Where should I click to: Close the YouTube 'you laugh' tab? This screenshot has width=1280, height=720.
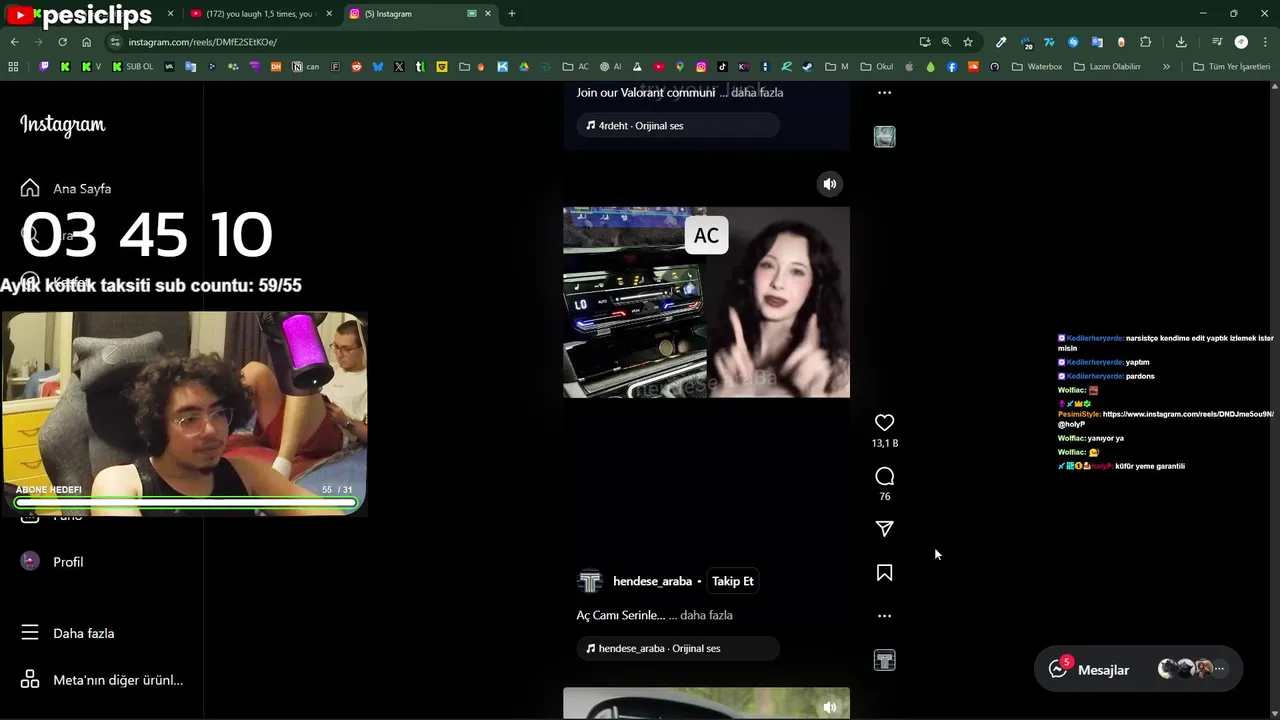point(328,14)
